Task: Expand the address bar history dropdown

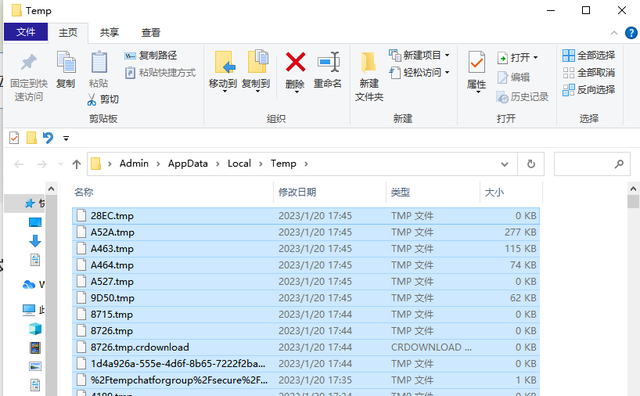Action: (x=504, y=164)
